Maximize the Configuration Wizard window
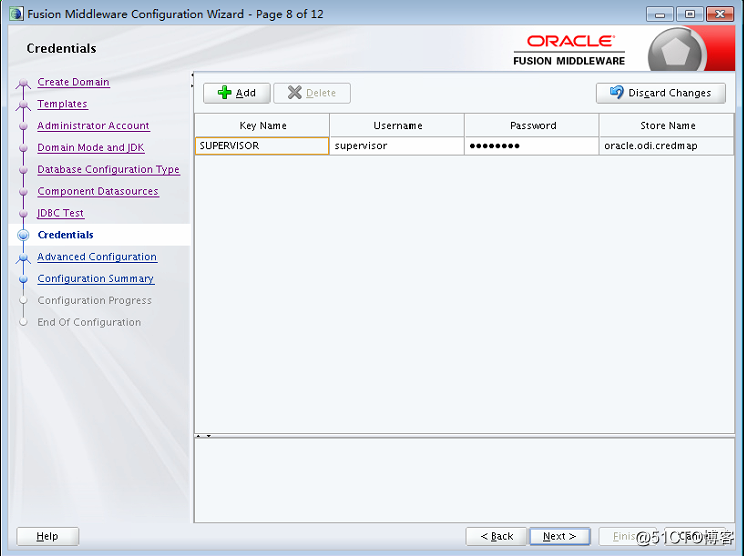The width and height of the screenshot is (744, 556). 689,14
